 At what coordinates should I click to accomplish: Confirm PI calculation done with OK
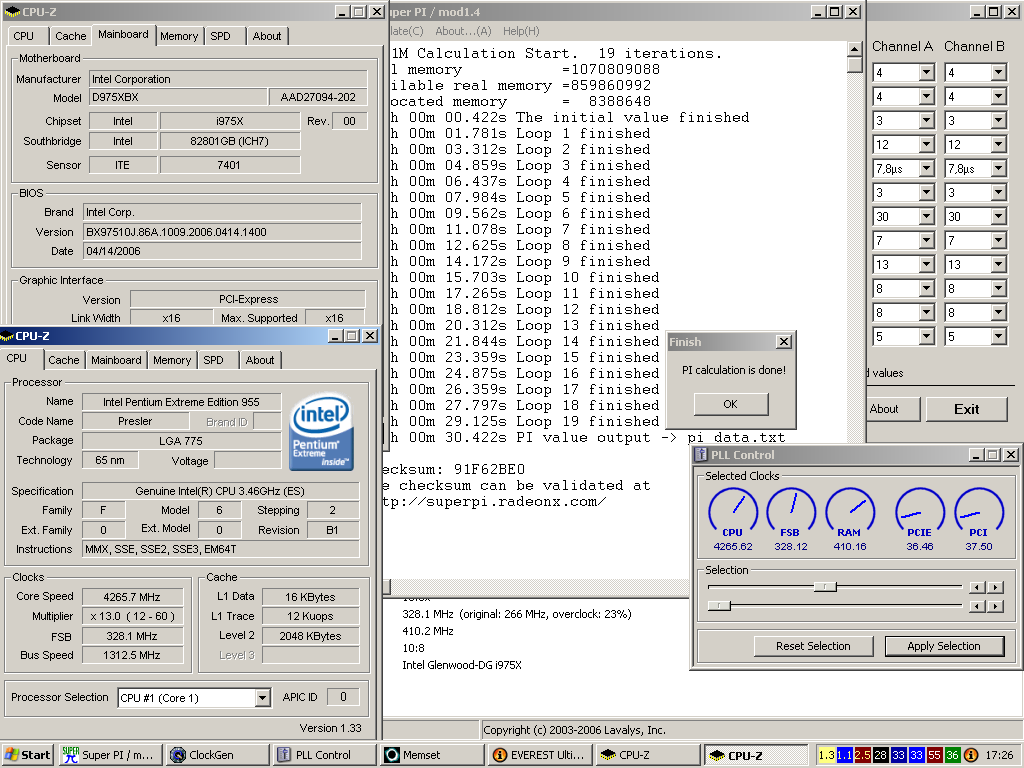point(731,404)
